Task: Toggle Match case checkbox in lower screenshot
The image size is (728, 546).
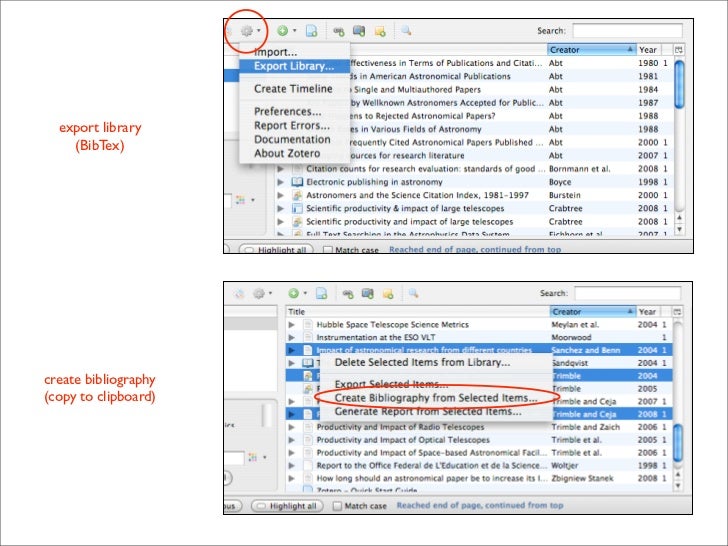Action: coord(338,506)
